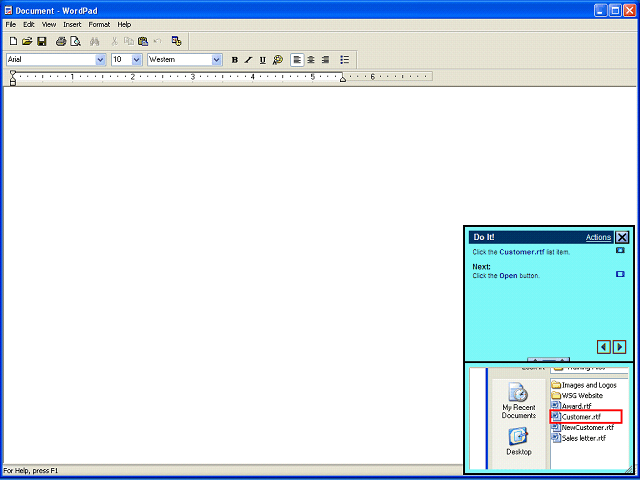Copy selection using Copy icon
Screen dimensions: 640x480
tap(129, 41)
